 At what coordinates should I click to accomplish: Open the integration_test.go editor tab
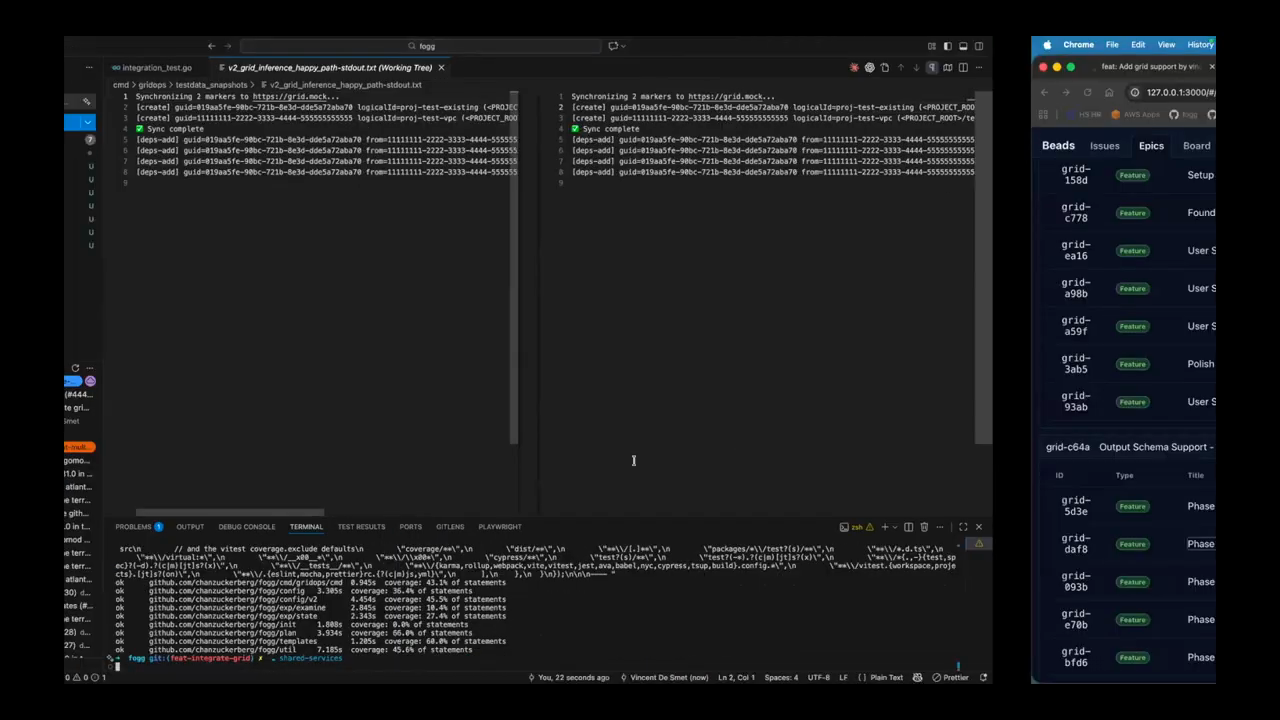(x=156, y=68)
